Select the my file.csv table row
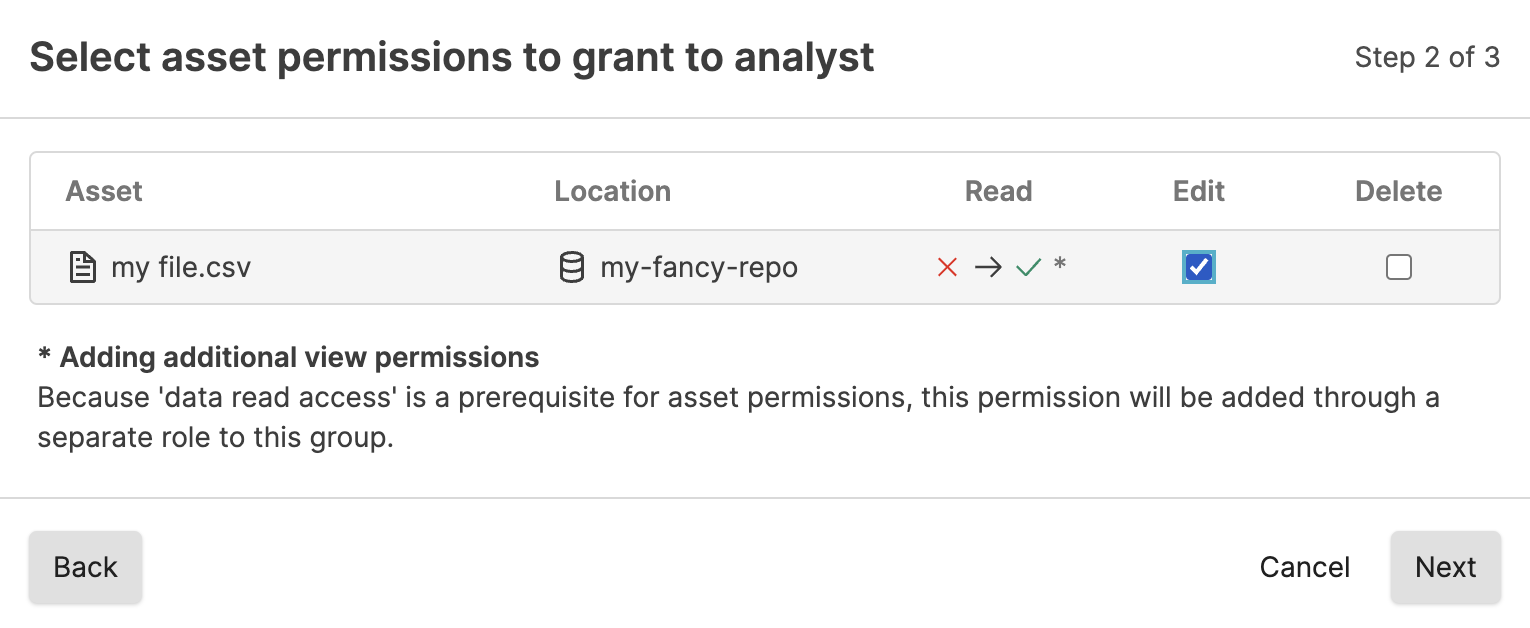This screenshot has height=628, width=1530. click(x=400, y=267)
